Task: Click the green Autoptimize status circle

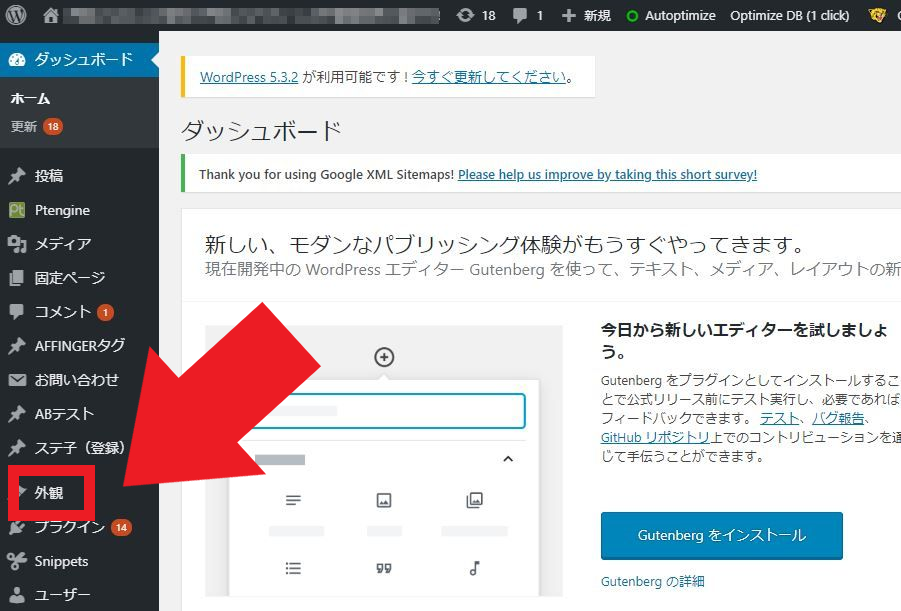Action: pos(632,16)
